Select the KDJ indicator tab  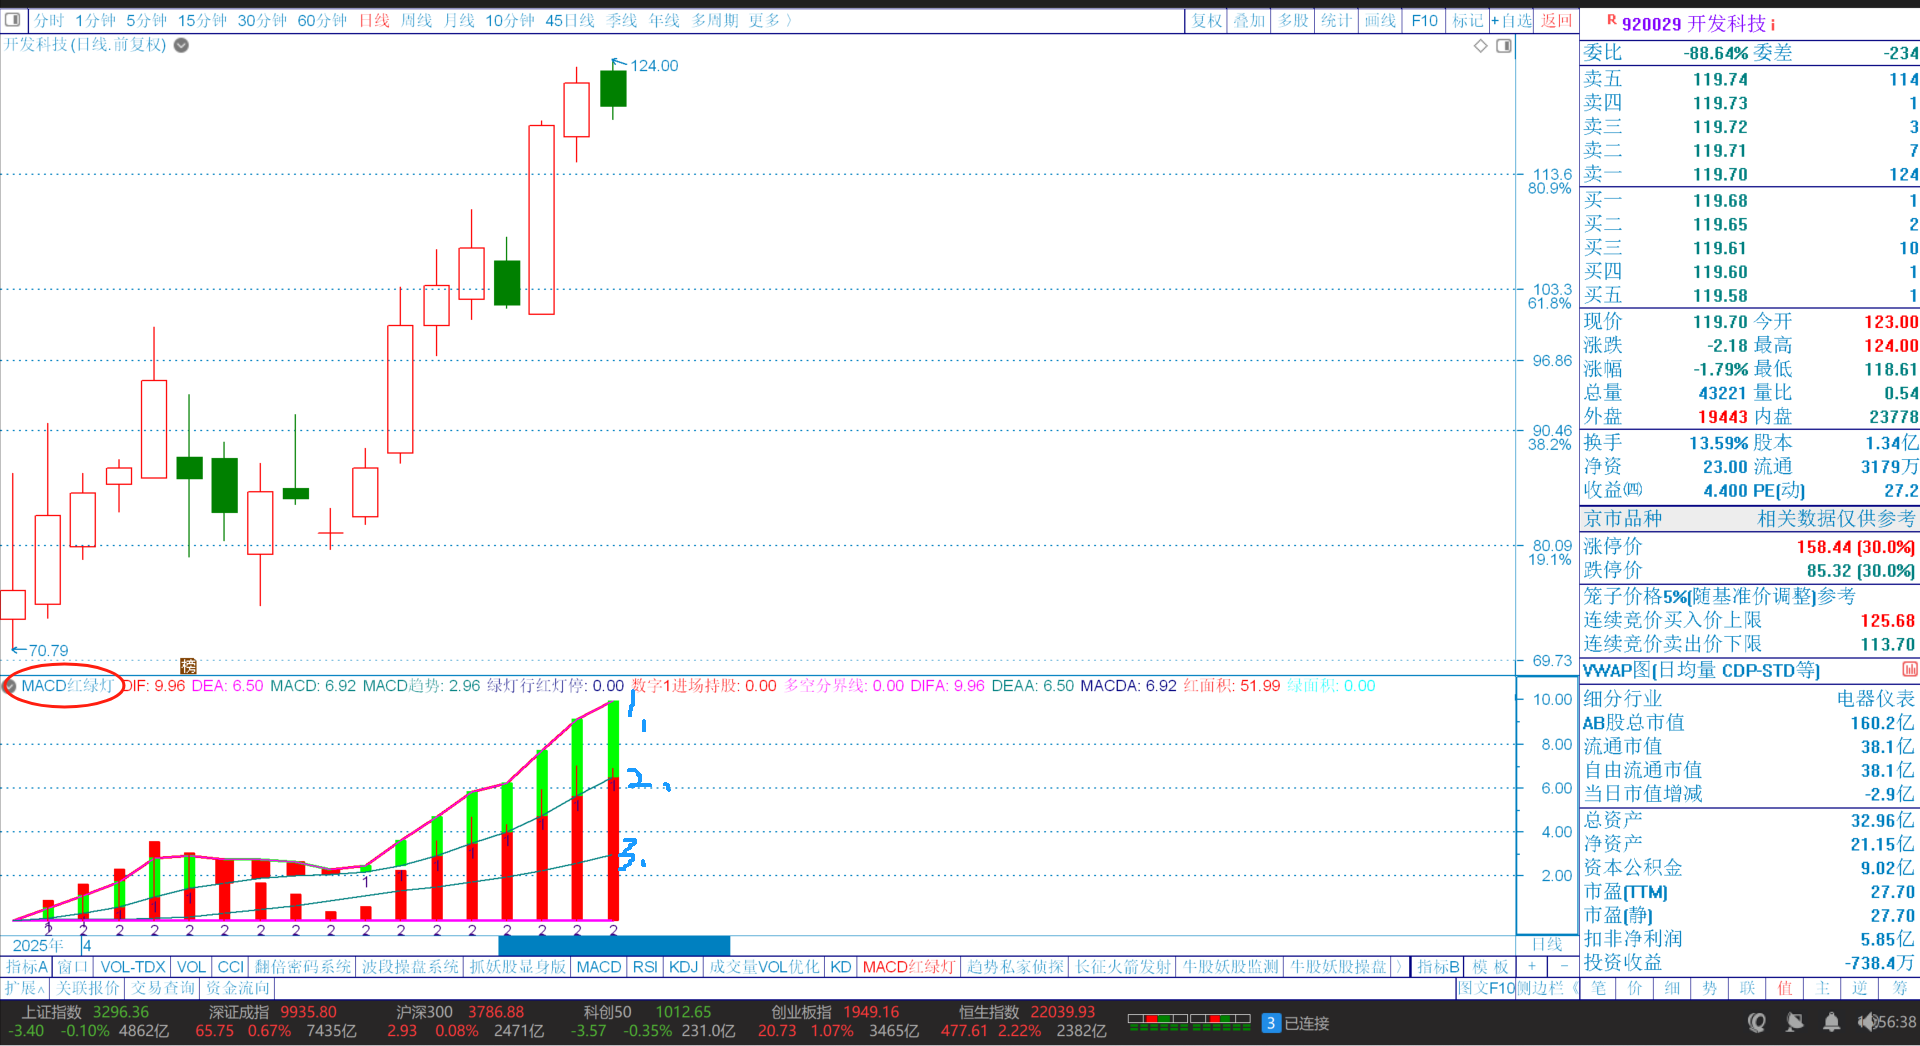684,967
